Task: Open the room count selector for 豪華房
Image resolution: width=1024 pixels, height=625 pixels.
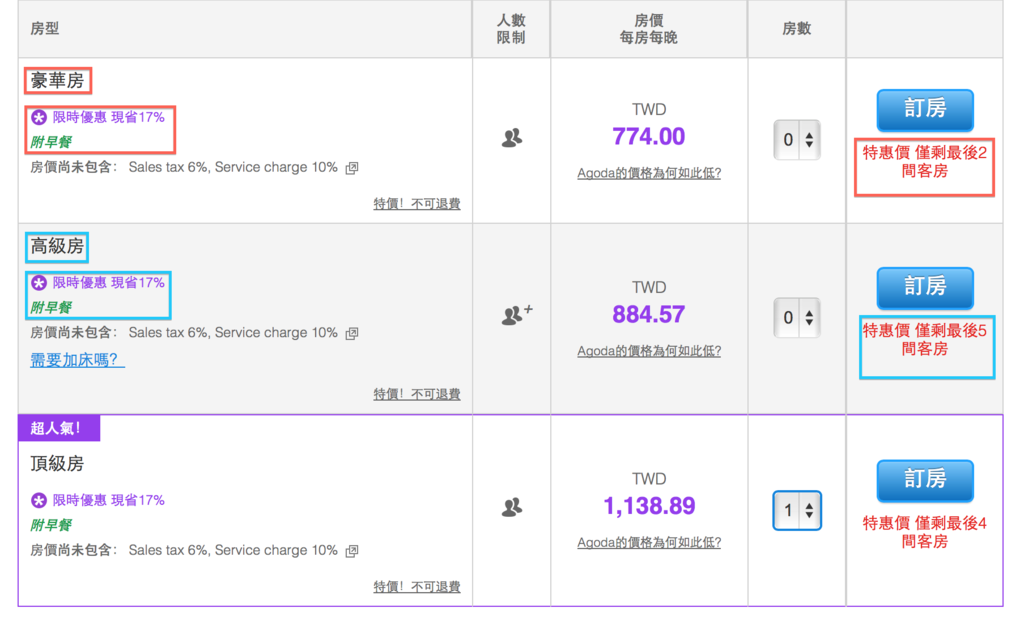Action: click(x=797, y=140)
